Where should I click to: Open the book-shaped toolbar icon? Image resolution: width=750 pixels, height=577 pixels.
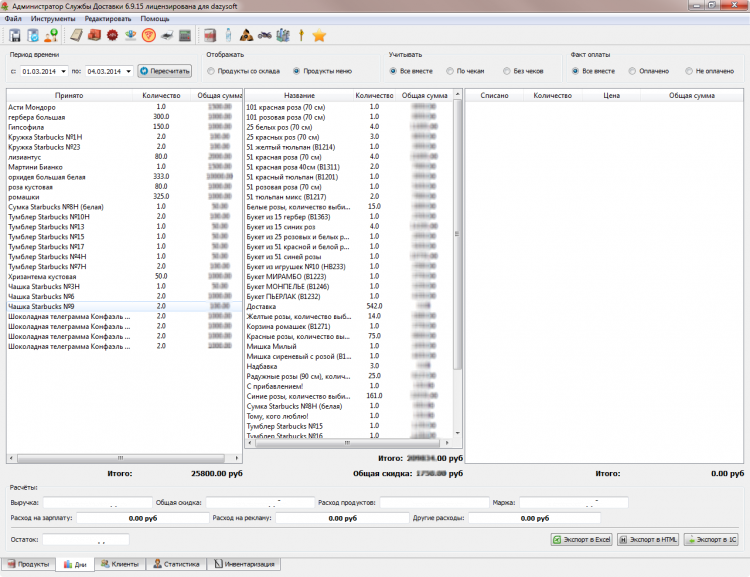pyautogui.click(x=76, y=35)
